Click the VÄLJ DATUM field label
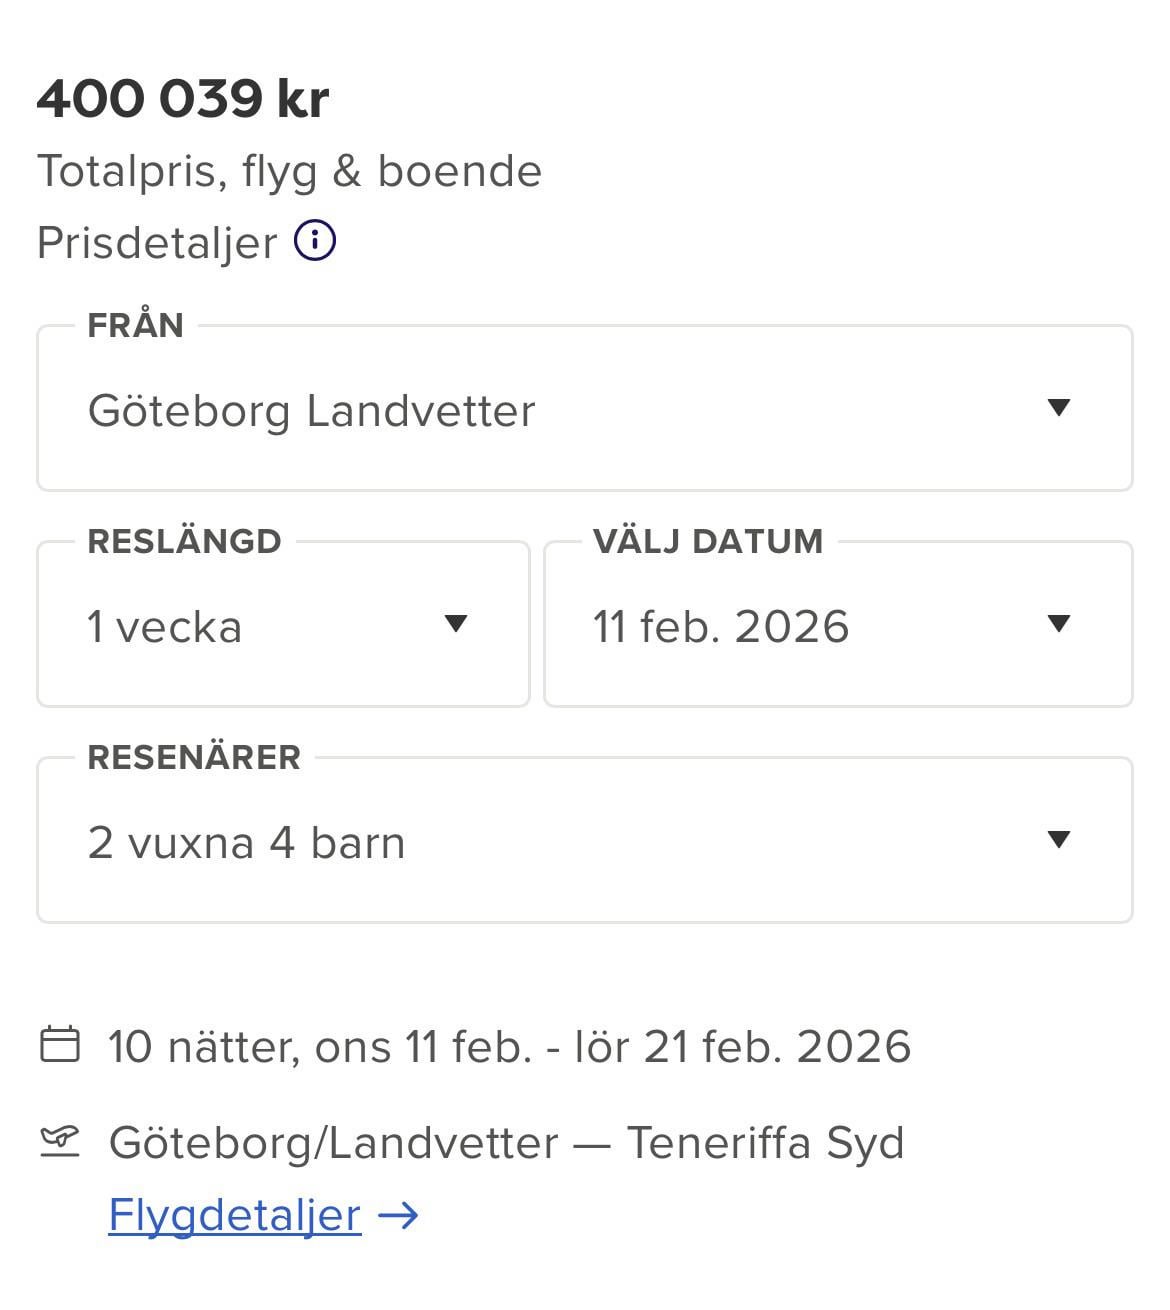Screen dimensions: 1170x1310 click(707, 541)
